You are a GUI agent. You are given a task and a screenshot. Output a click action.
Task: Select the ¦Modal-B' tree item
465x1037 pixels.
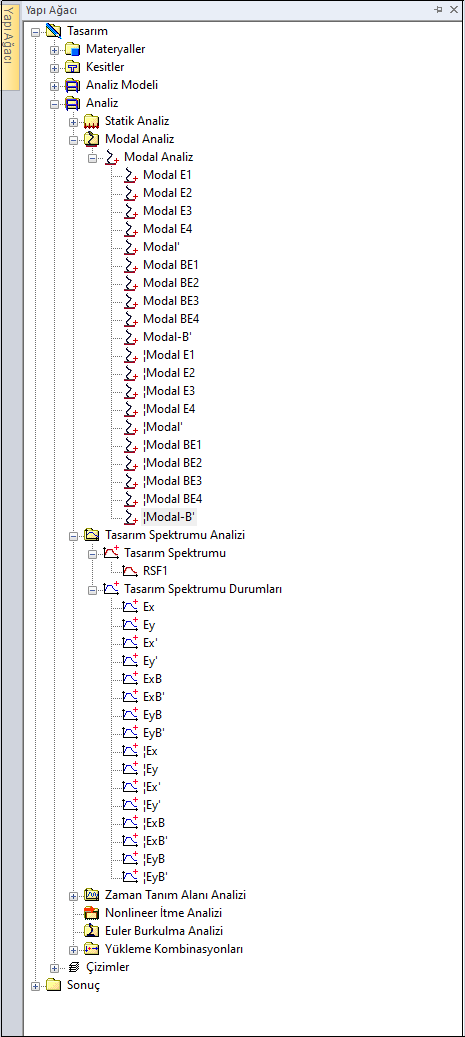pyautogui.click(x=170, y=517)
